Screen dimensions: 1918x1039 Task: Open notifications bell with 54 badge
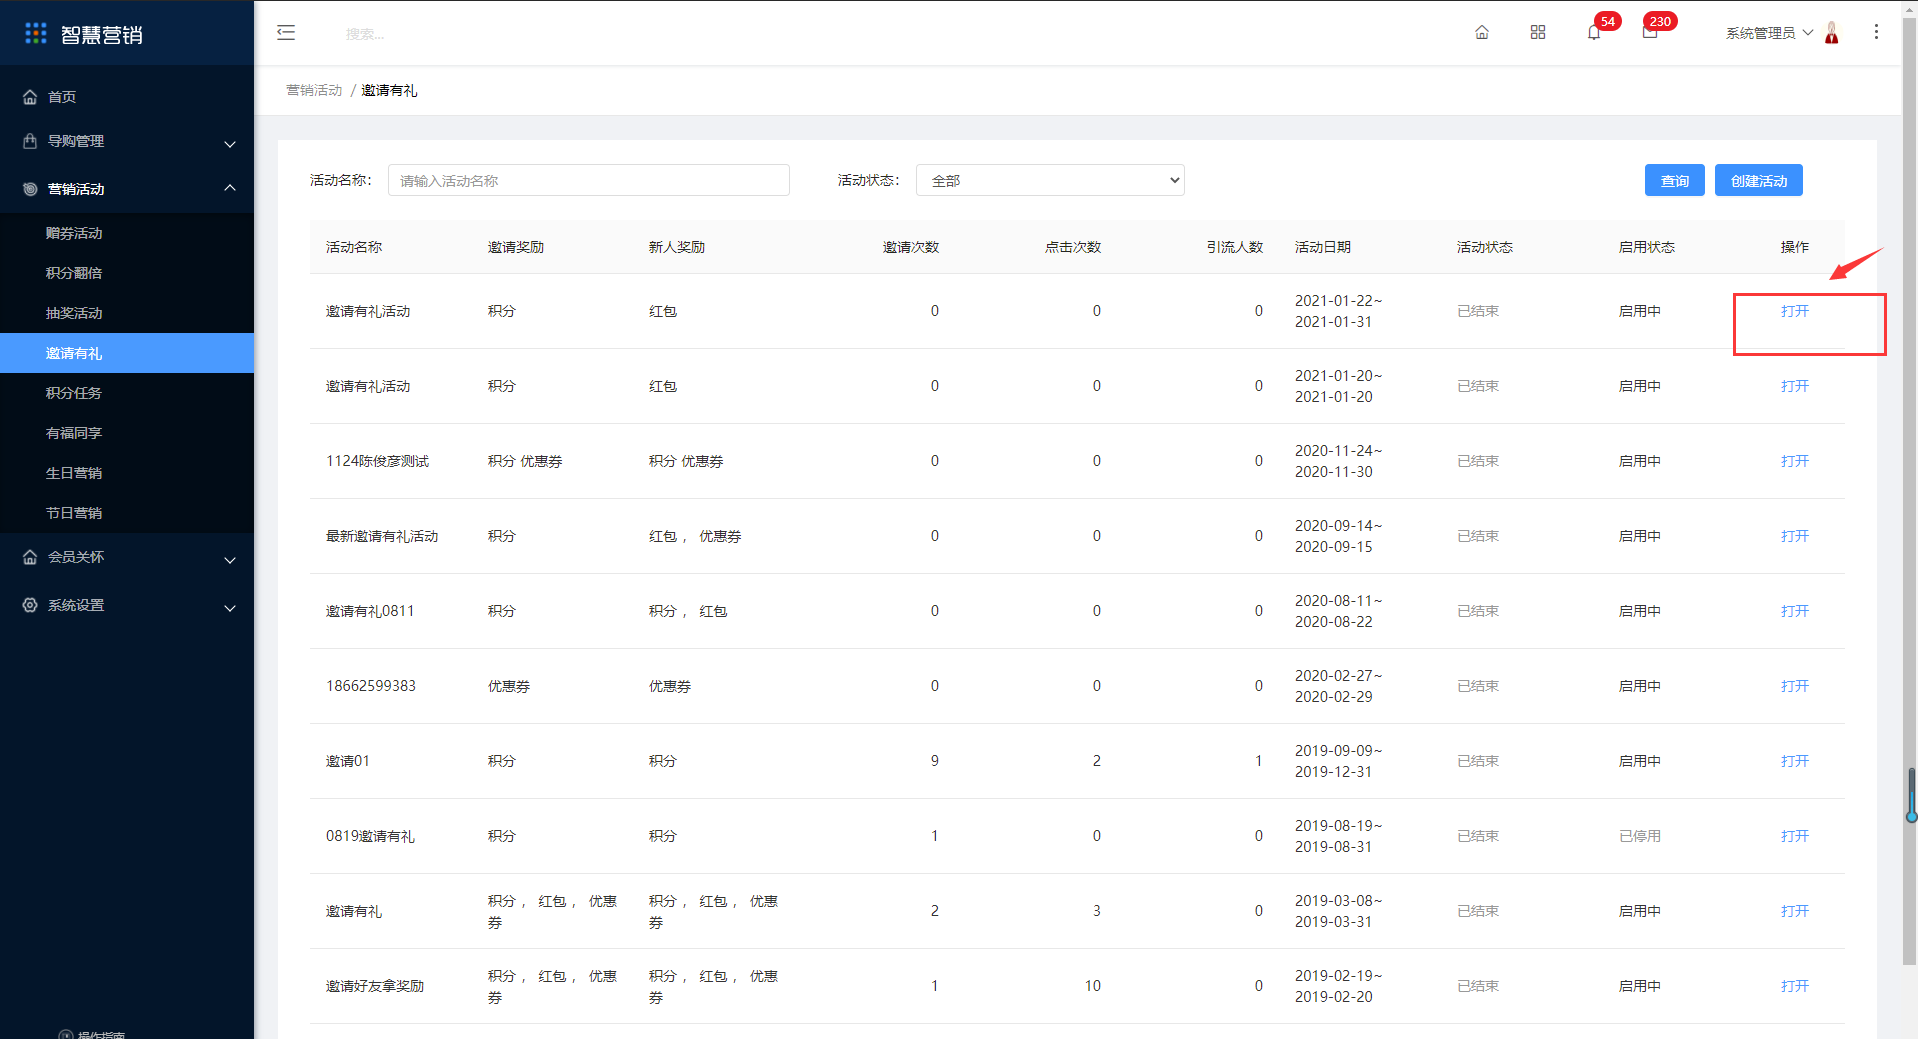coord(1594,33)
